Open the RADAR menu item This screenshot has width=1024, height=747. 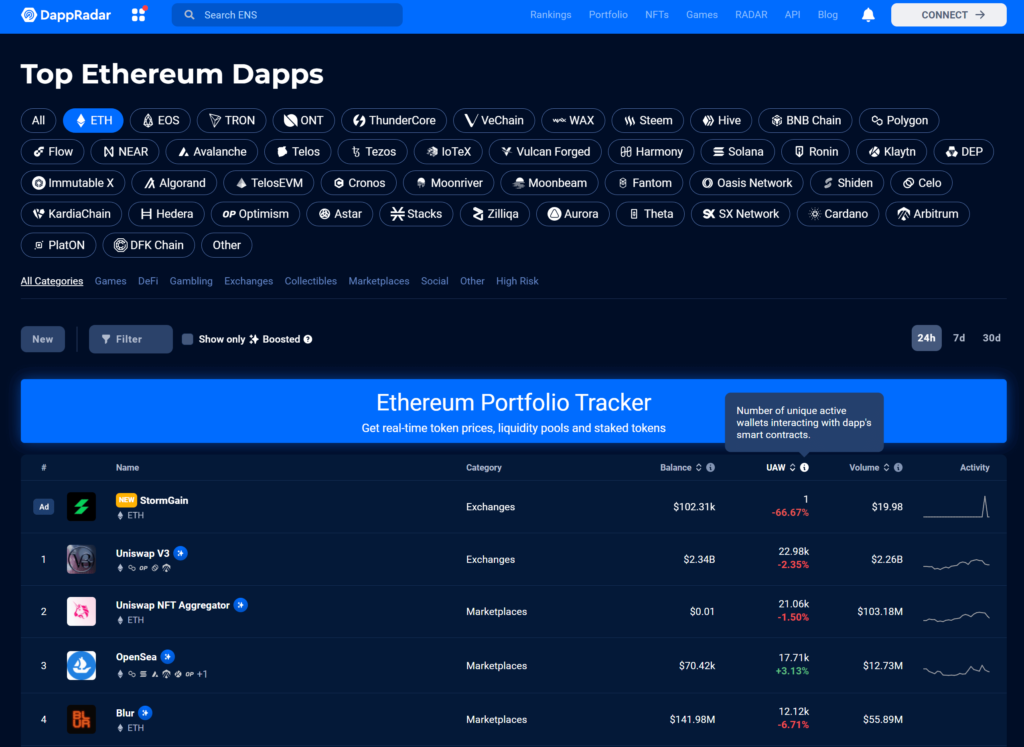pyautogui.click(x=751, y=14)
